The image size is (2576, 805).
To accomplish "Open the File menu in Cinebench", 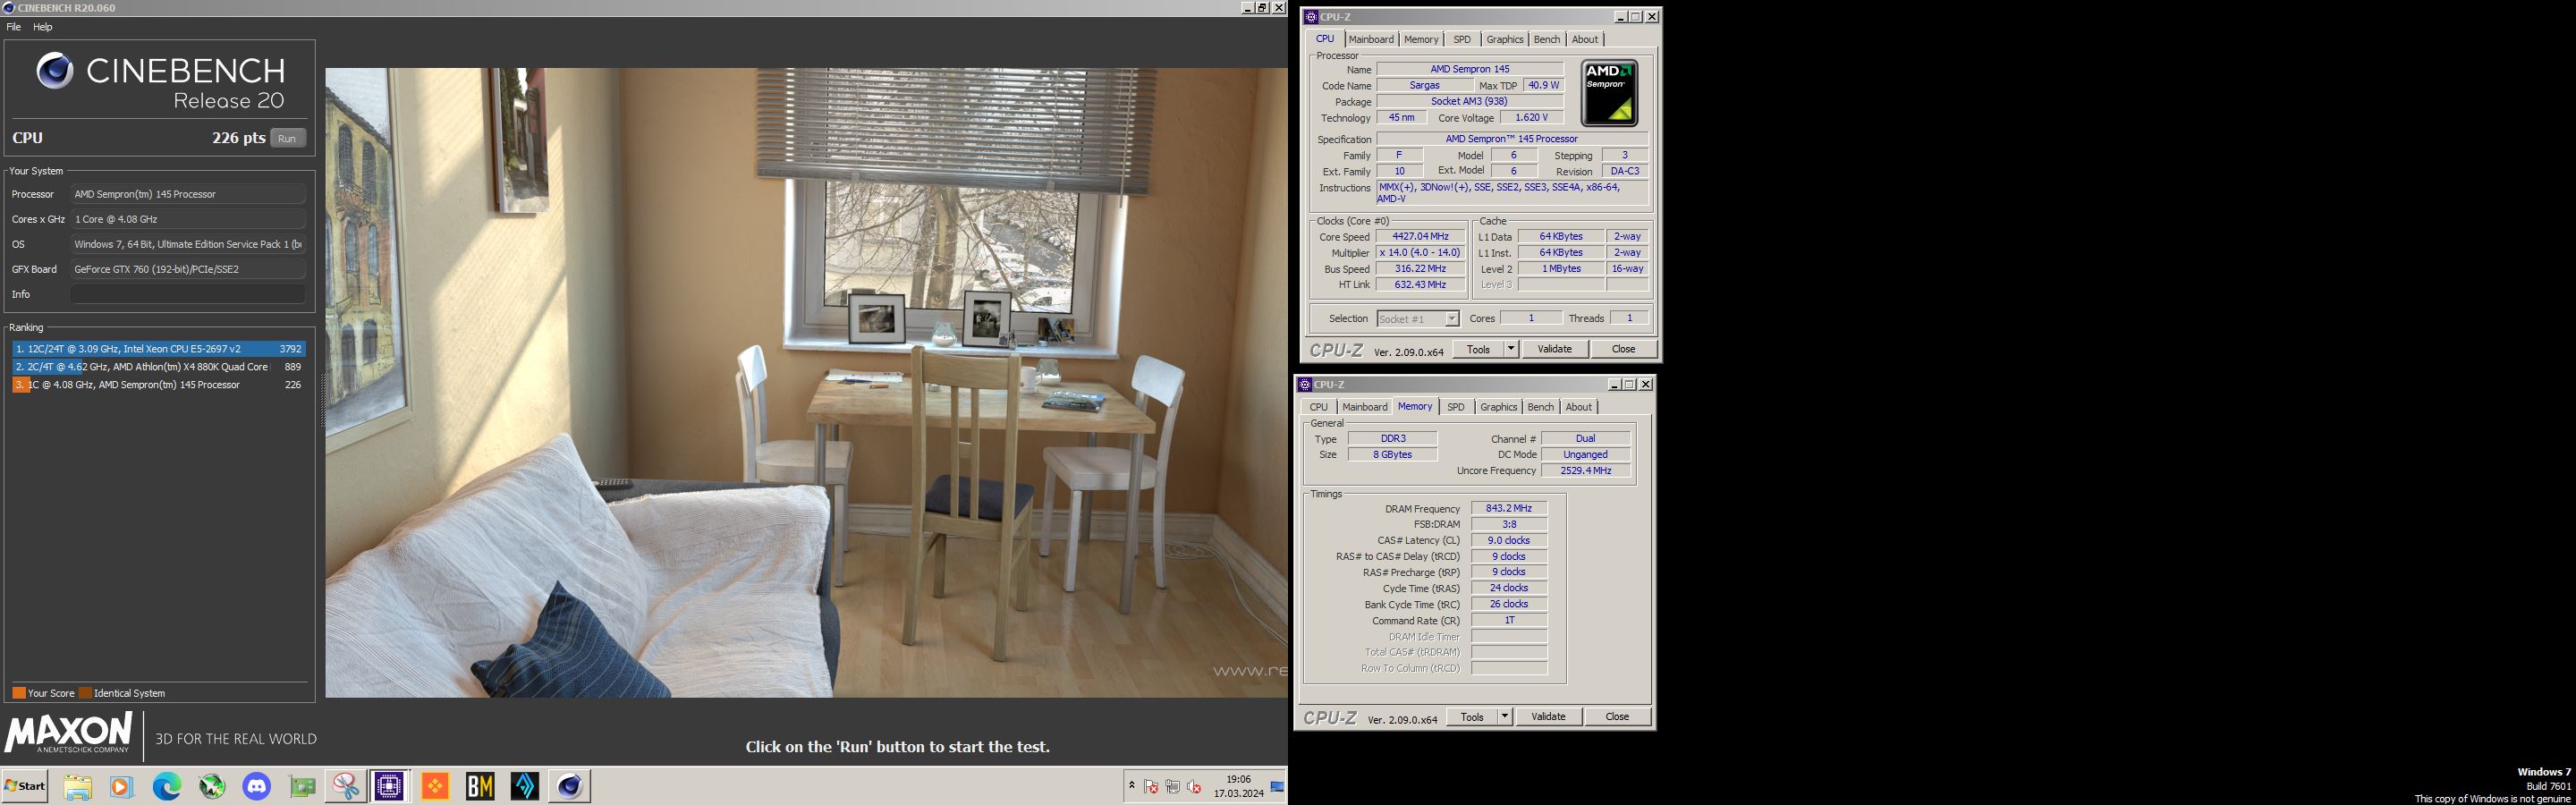I will (14, 27).
